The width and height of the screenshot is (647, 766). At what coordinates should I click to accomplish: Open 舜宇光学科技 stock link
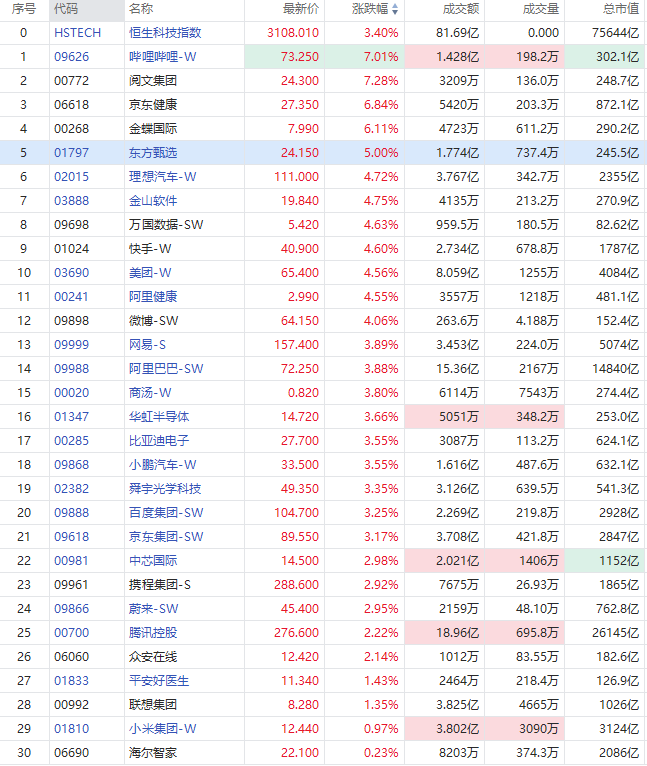(x=165, y=489)
